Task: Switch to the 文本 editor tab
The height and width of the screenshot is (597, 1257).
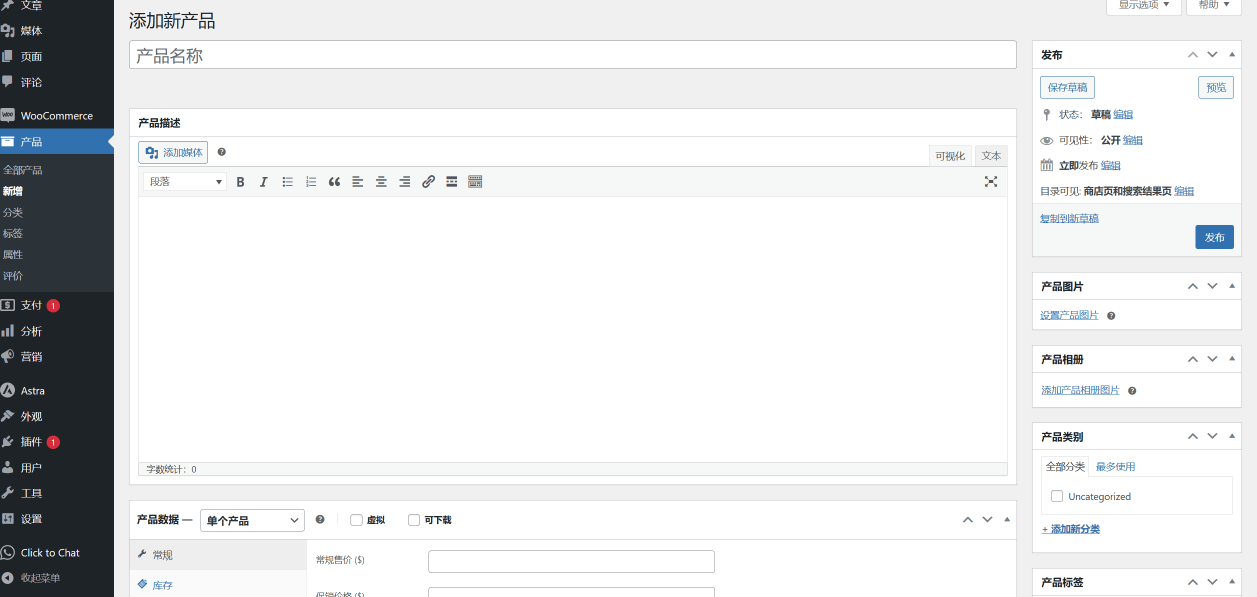Action: point(991,156)
